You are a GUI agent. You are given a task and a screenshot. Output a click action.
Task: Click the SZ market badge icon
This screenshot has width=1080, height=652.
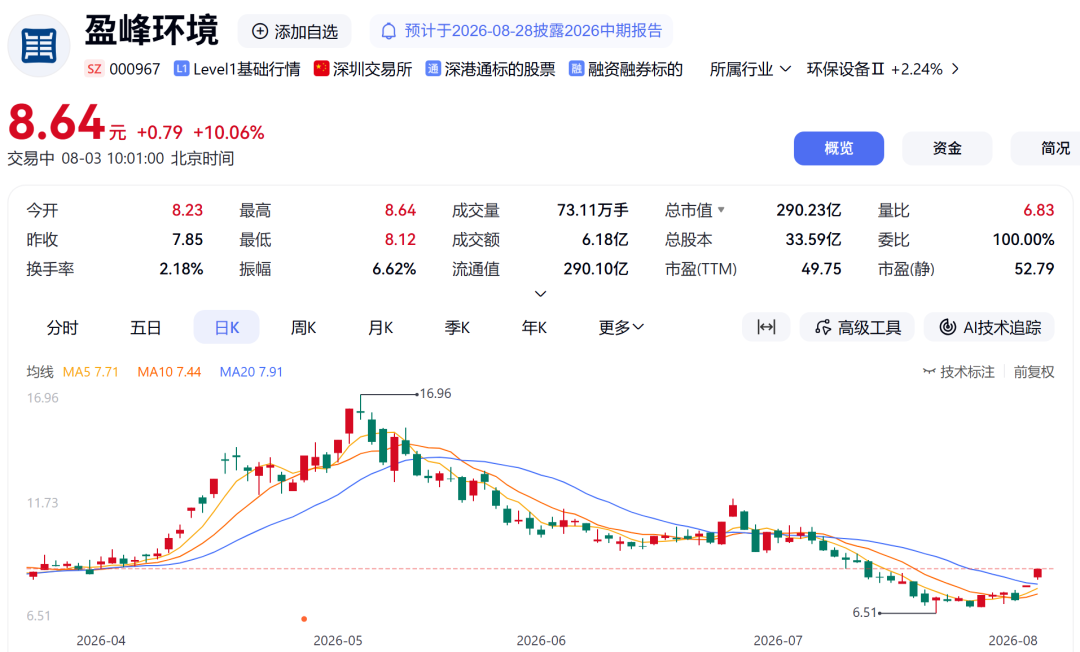tap(94, 69)
